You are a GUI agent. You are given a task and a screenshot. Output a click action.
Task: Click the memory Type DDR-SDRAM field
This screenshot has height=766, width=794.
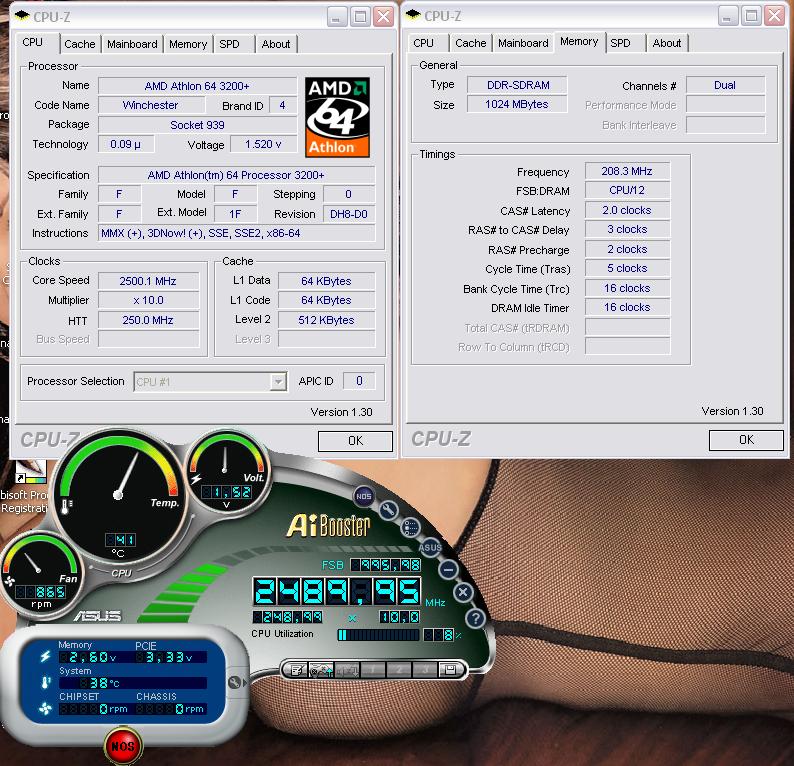point(518,85)
